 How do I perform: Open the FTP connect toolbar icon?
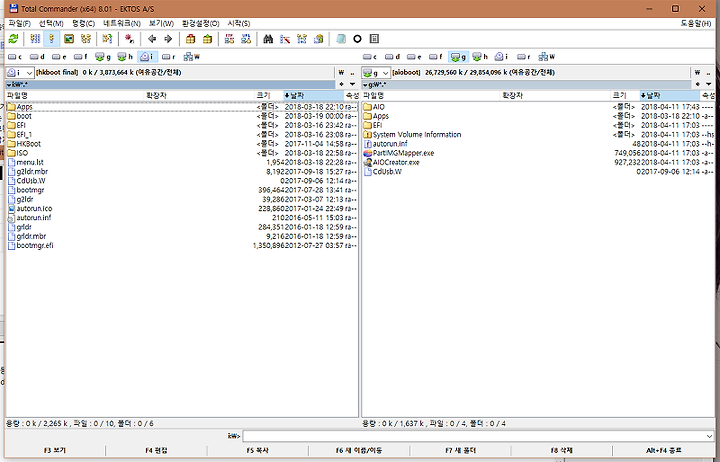click(229, 39)
